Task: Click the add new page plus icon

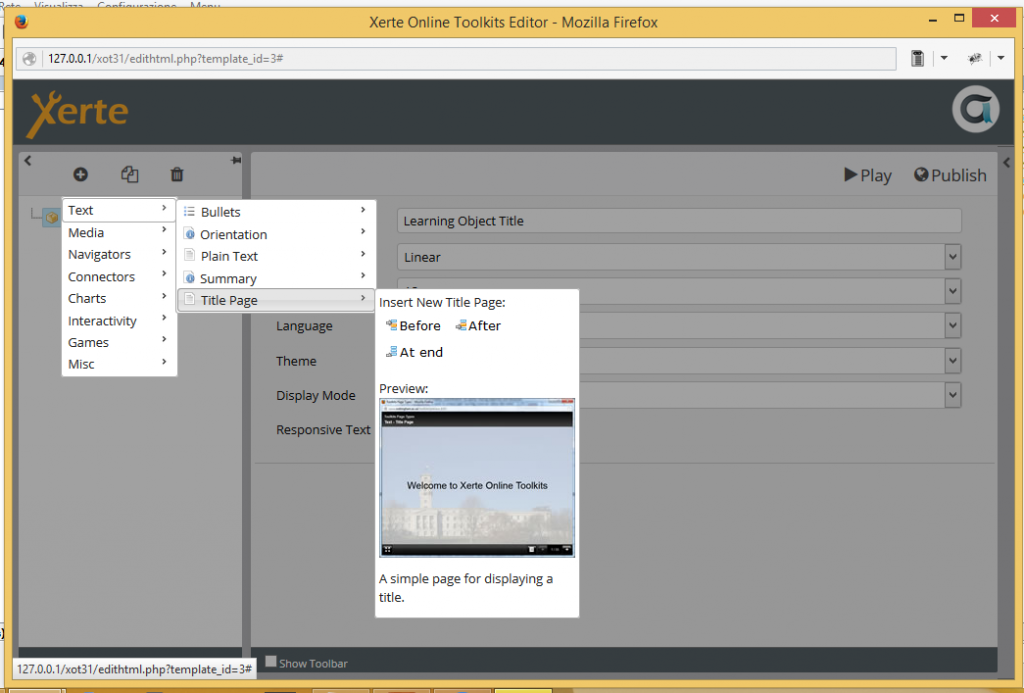Action: [x=80, y=174]
